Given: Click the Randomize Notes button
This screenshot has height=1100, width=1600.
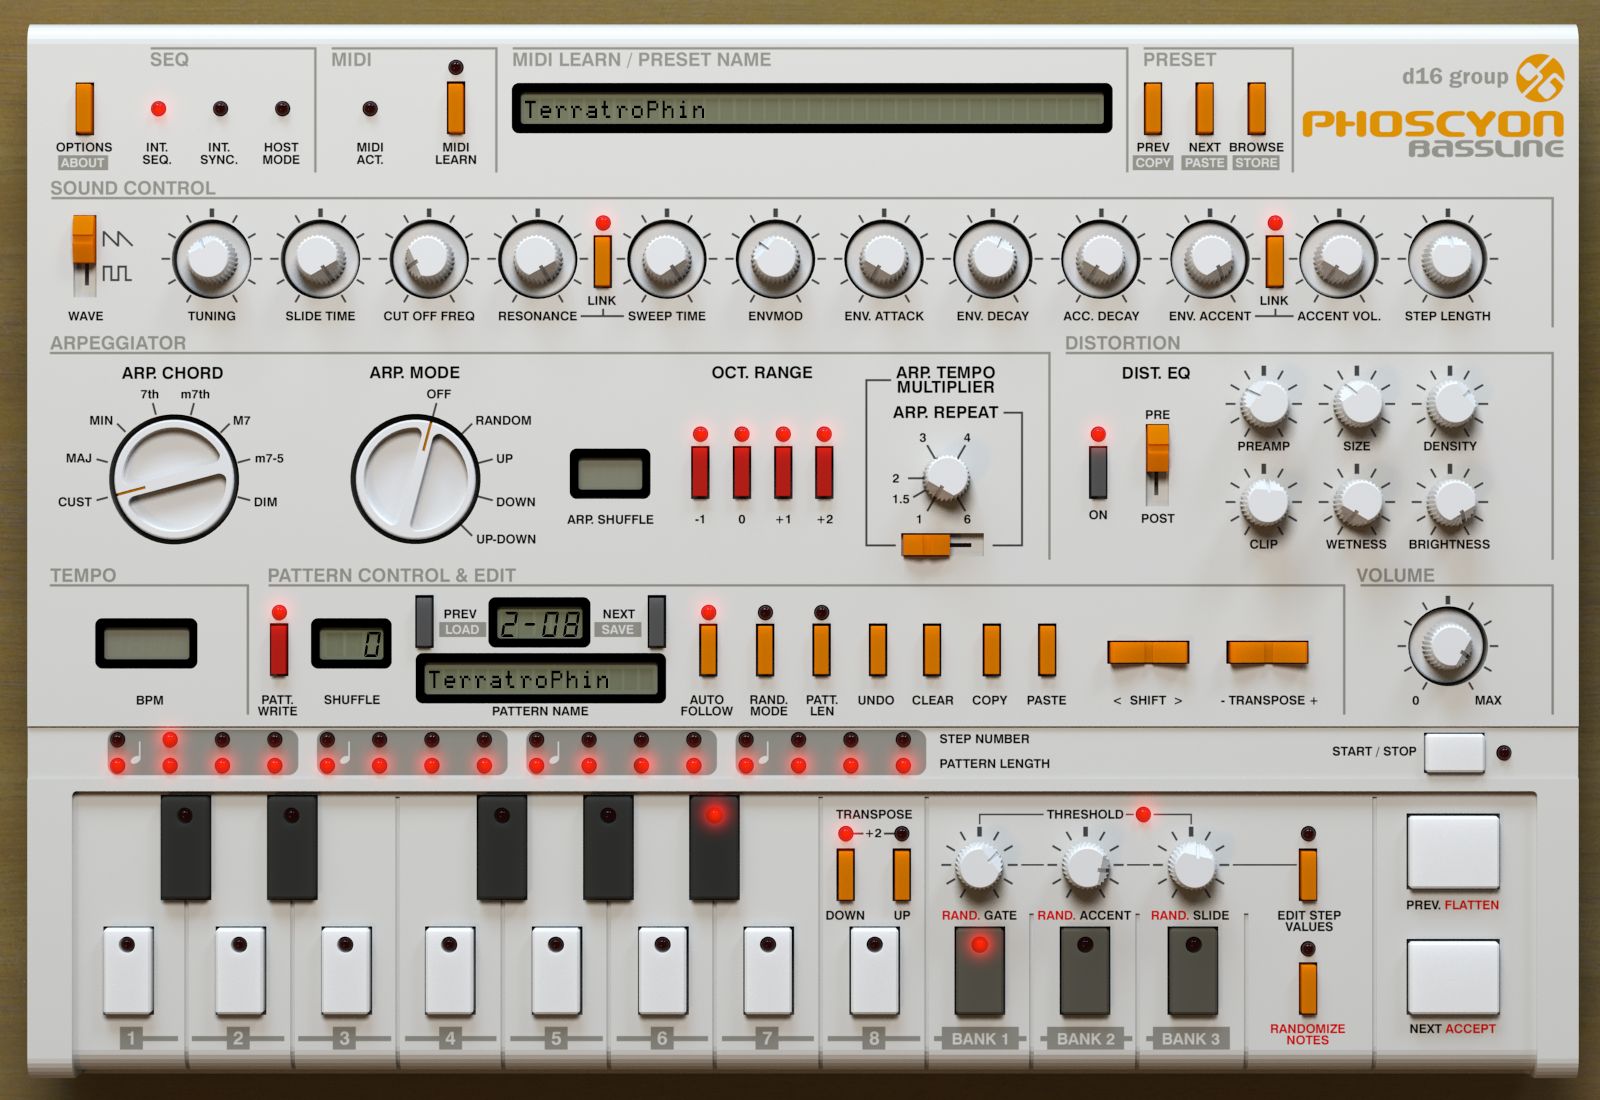Looking at the screenshot, I should tap(1307, 988).
